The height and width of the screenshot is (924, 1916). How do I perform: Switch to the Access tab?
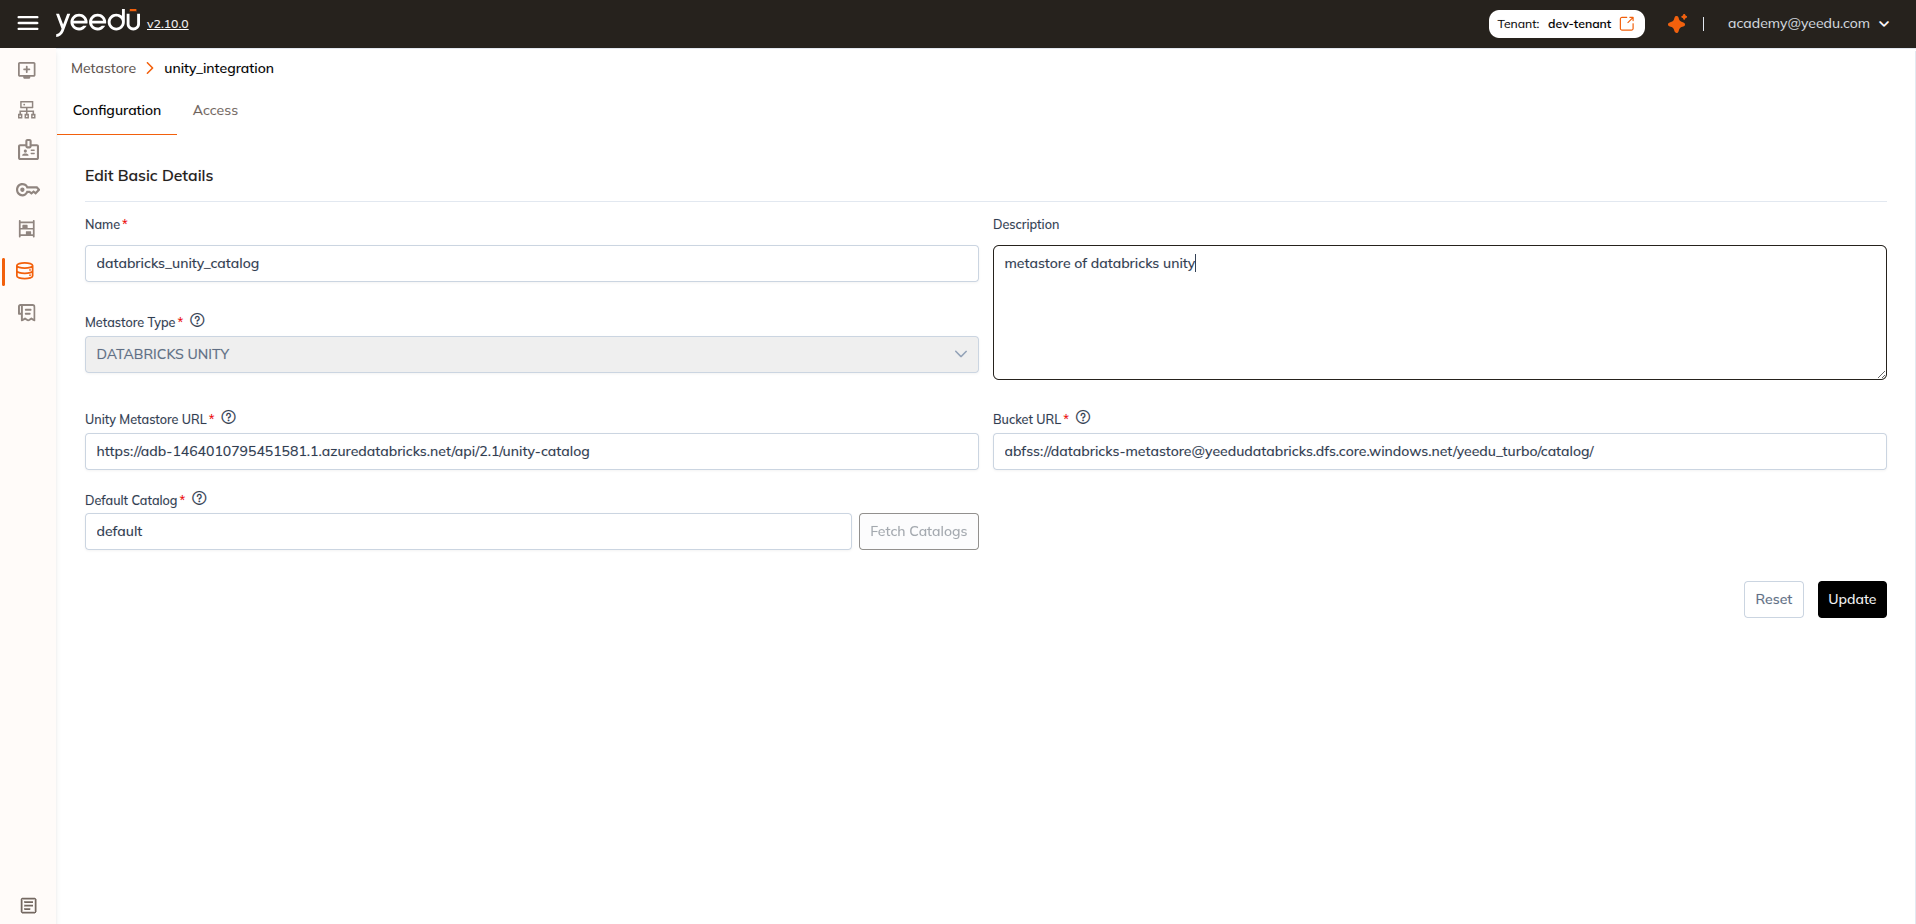[215, 110]
